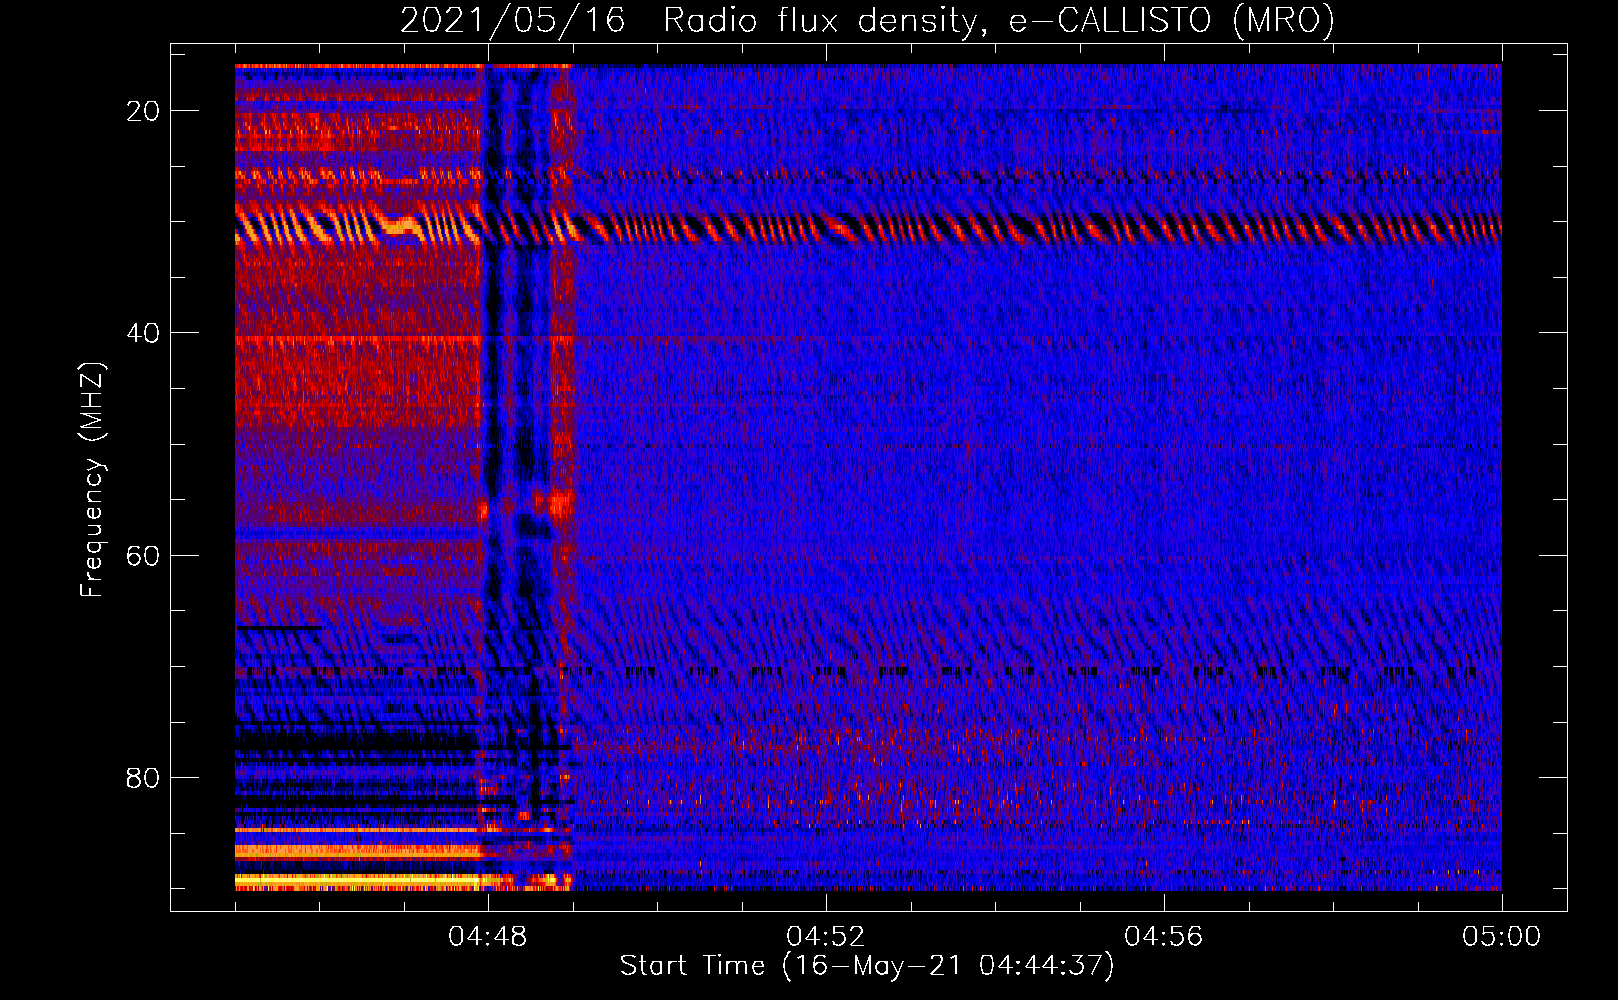Click the '40' frequency tick label
This screenshot has width=1618, height=1000.
pyautogui.click(x=143, y=333)
